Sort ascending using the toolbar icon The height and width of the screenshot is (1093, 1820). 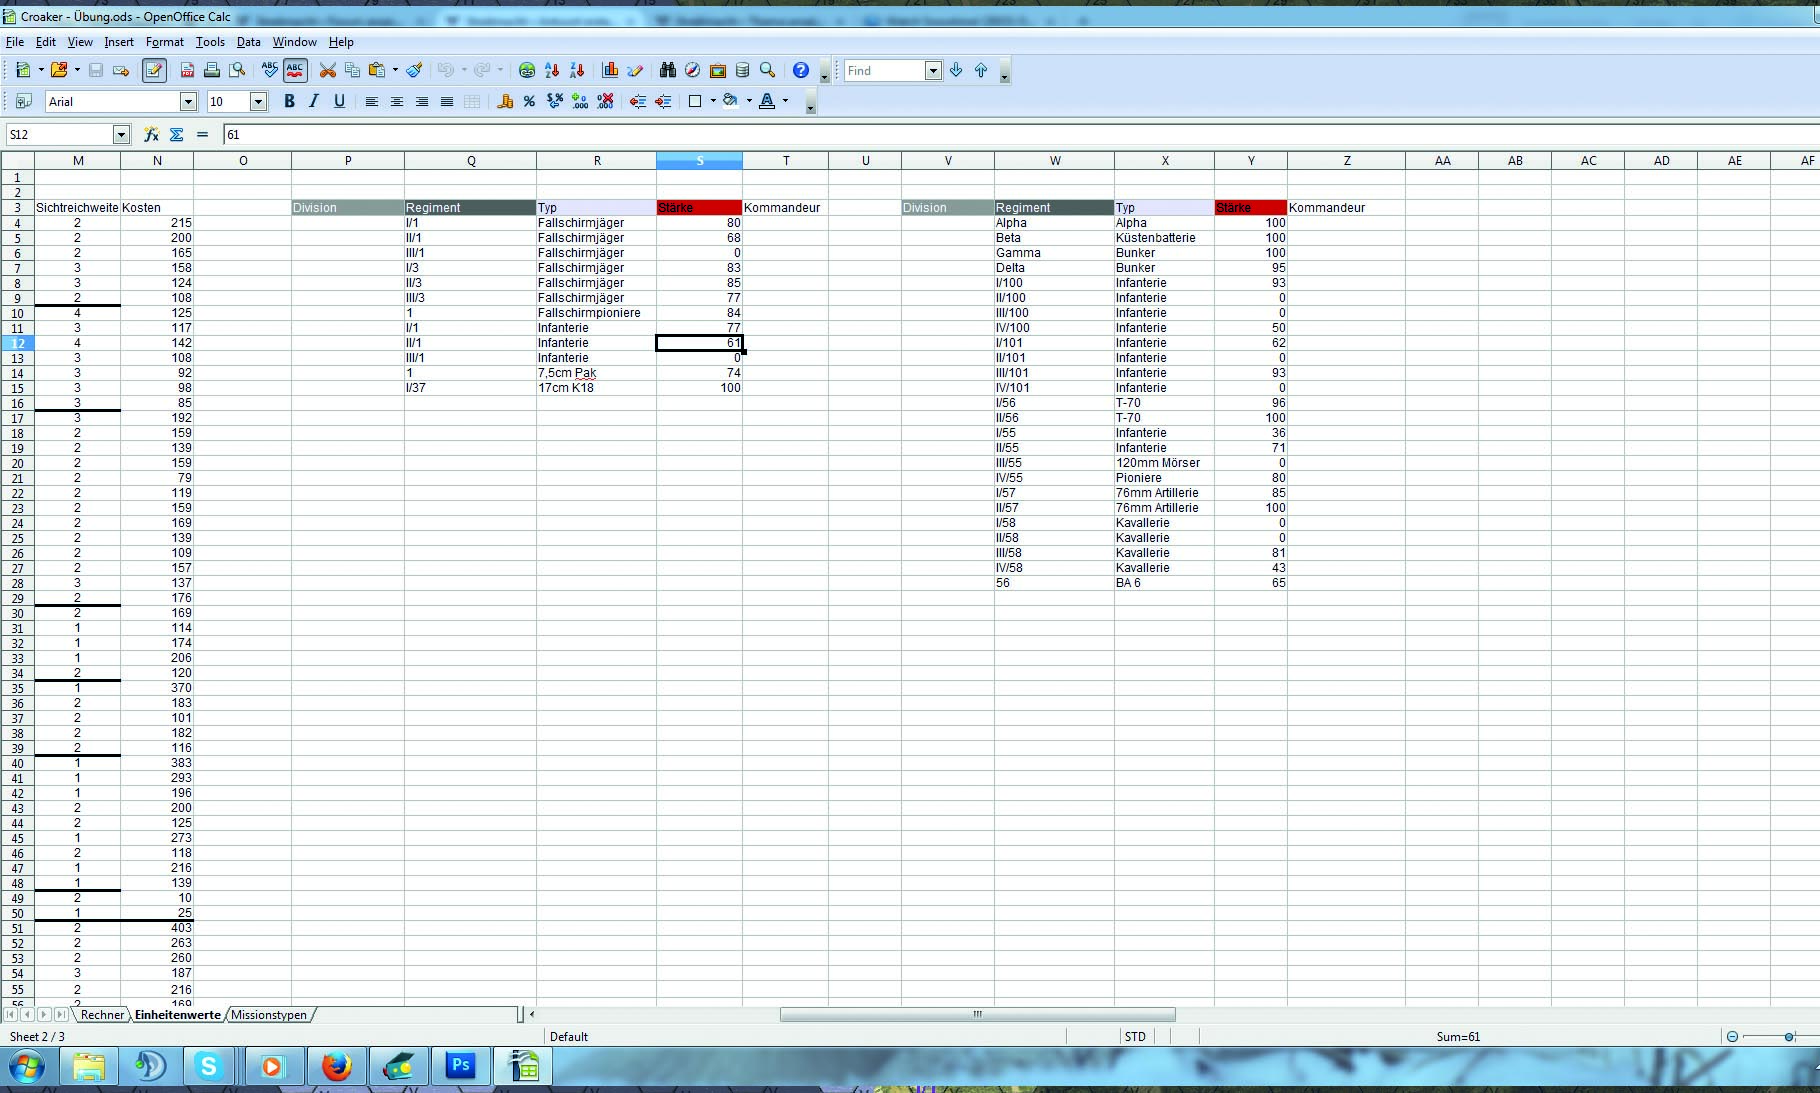pyautogui.click(x=551, y=70)
